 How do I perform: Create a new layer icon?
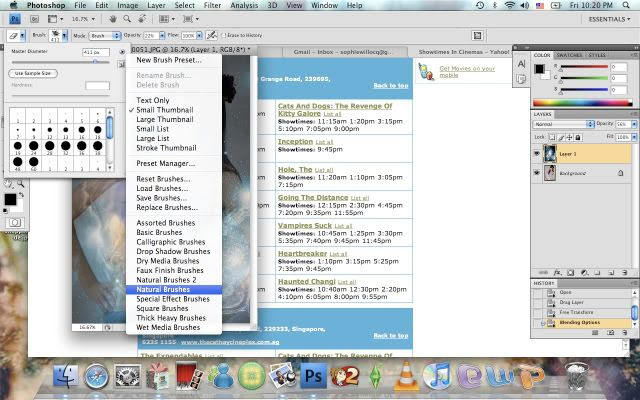click(x=611, y=273)
